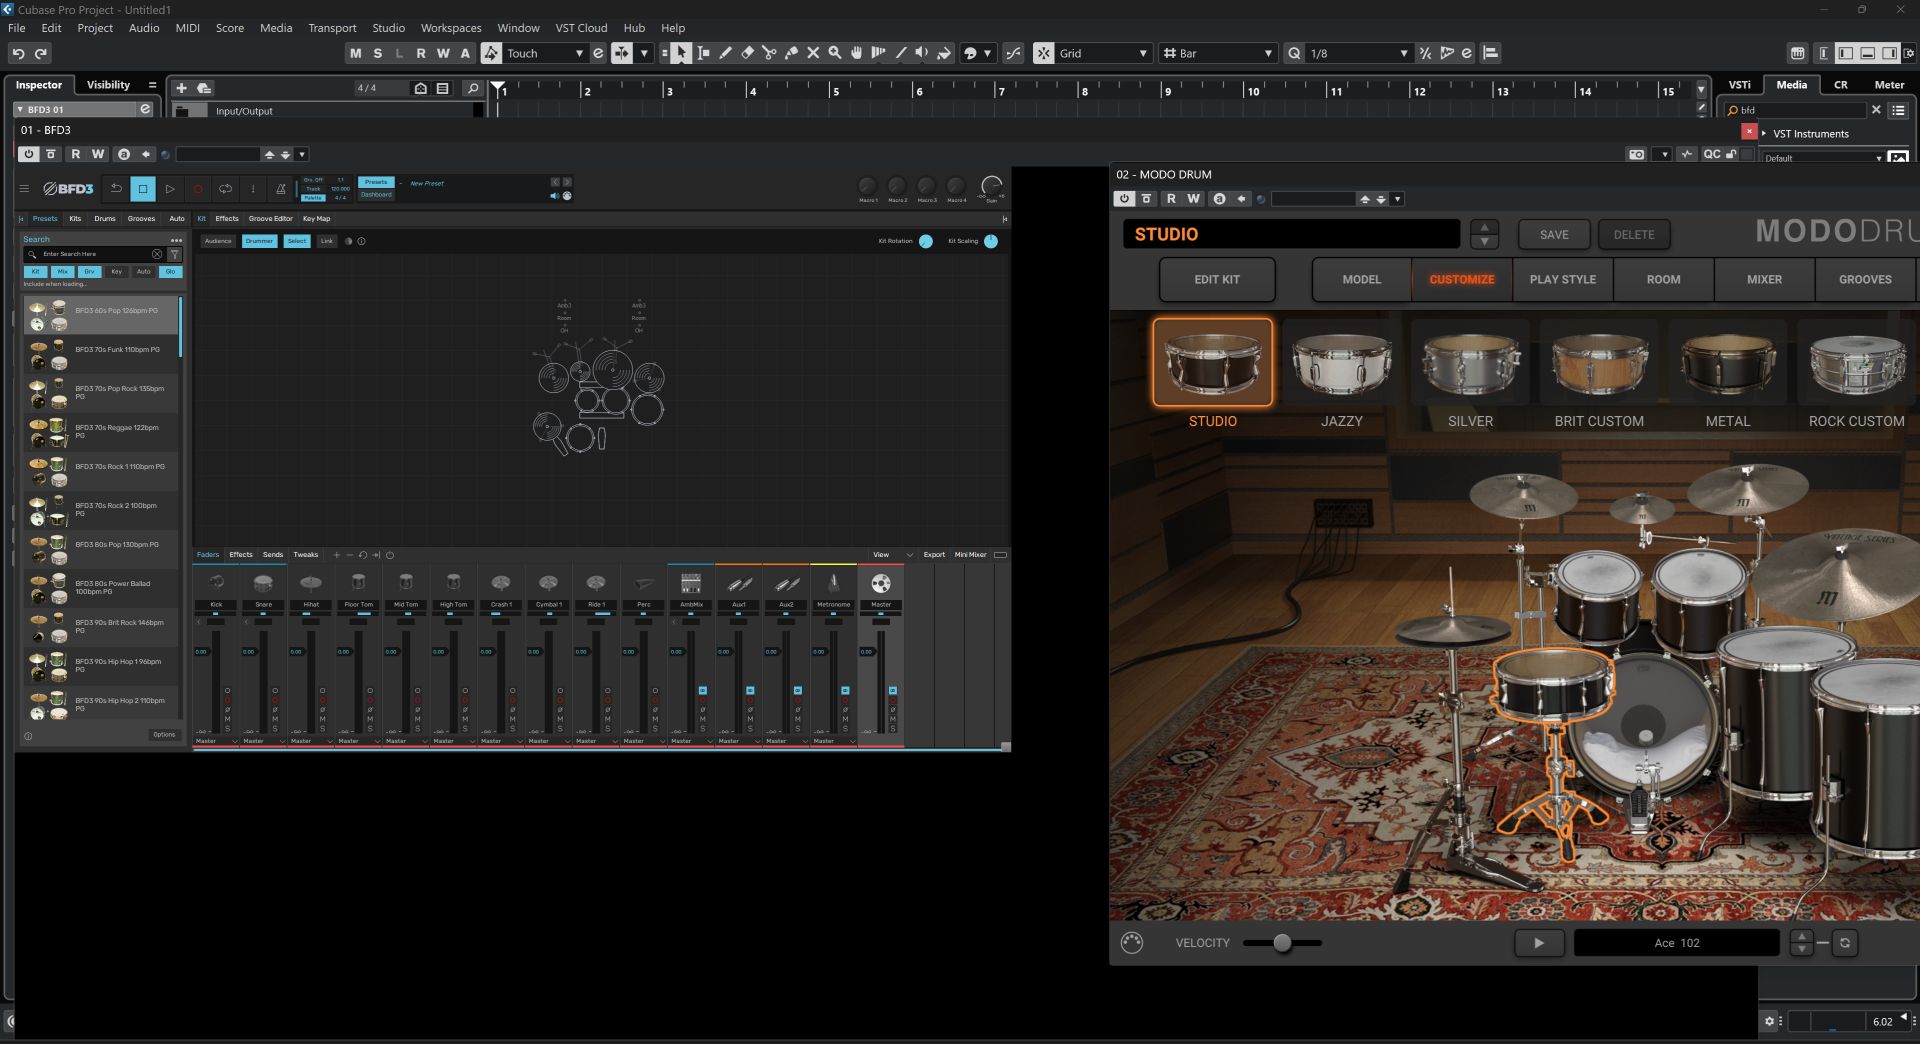Open Find Tracks magnifier above track list
Viewport: 1920px width, 1044px height.
click(x=473, y=88)
